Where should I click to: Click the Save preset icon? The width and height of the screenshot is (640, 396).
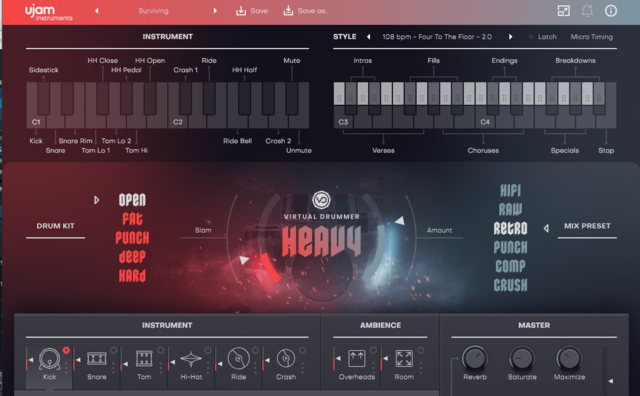click(241, 11)
